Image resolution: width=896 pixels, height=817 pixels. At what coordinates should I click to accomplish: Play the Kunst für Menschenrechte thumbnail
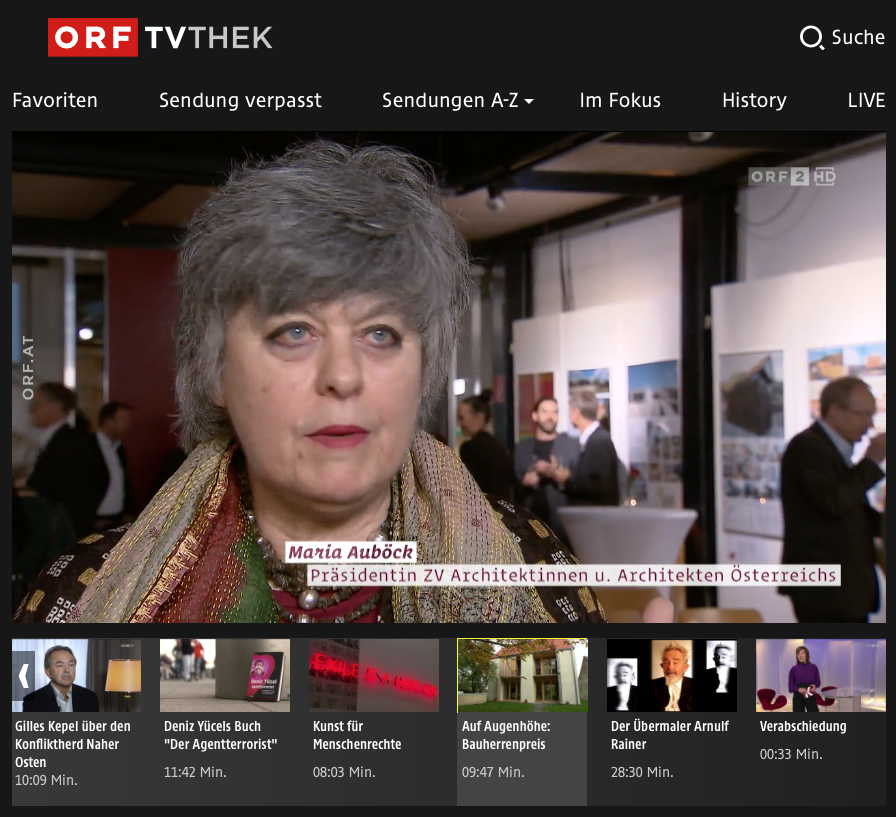pos(374,676)
